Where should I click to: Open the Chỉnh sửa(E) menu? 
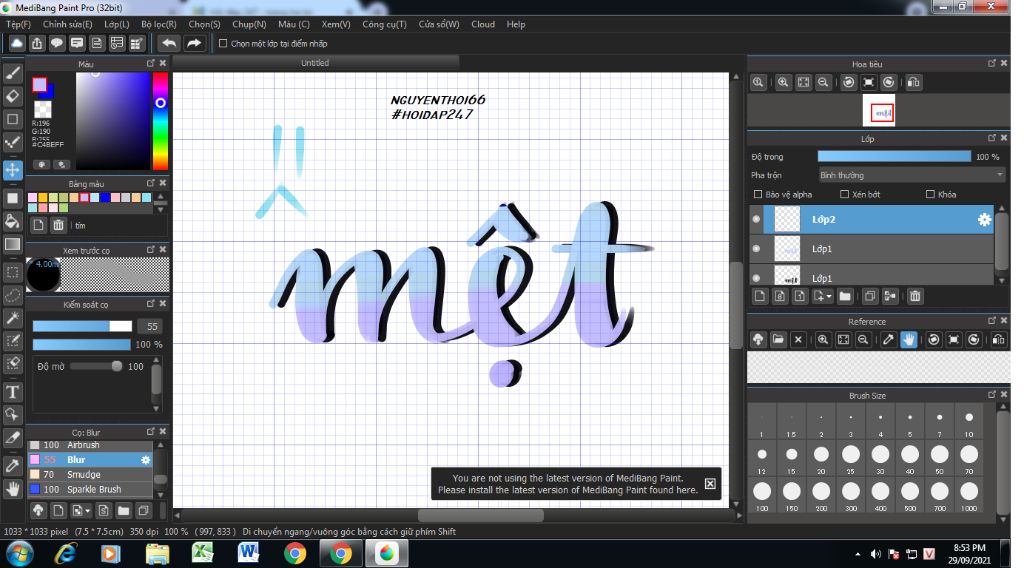[x=67, y=24]
